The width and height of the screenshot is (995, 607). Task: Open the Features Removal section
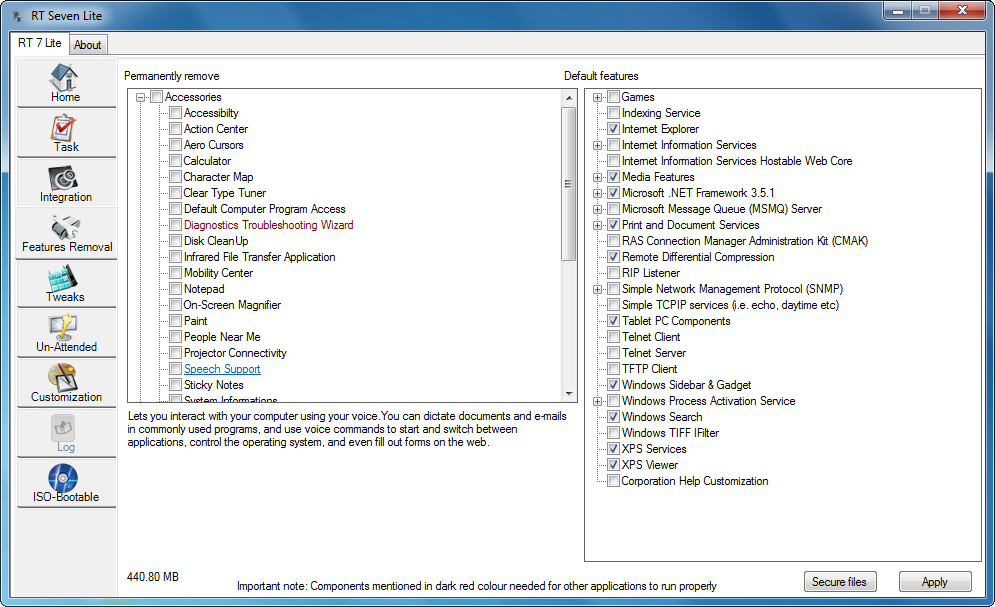67,233
